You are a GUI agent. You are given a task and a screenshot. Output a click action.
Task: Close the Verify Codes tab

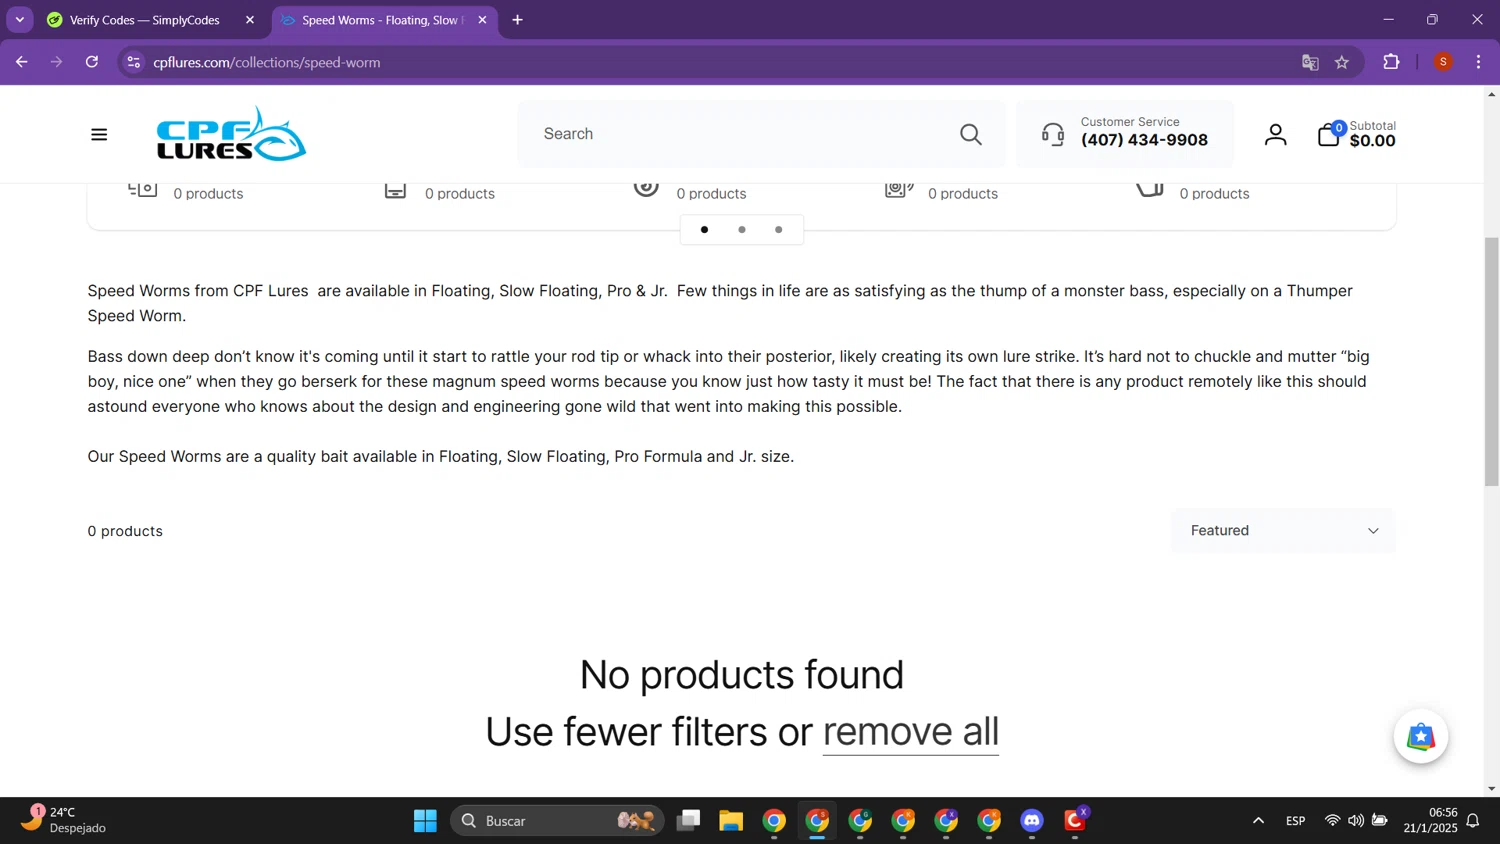click(250, 20)
